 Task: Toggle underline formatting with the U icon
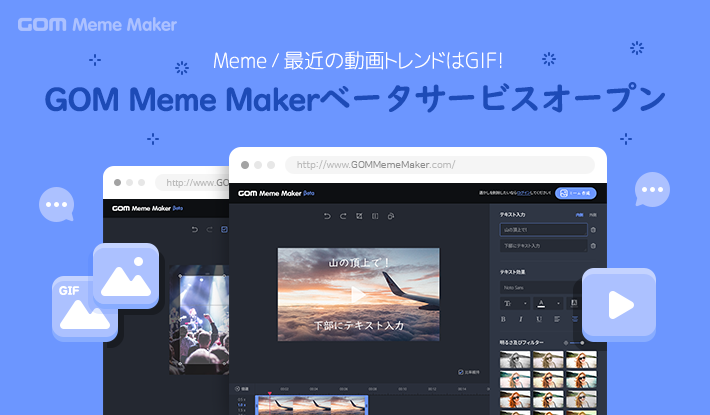point(540,319)
